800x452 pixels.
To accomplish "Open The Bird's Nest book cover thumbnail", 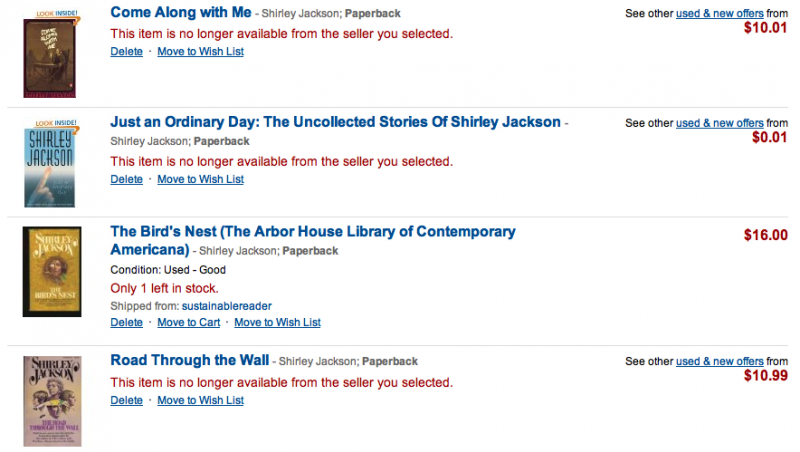I will (49, 271).
